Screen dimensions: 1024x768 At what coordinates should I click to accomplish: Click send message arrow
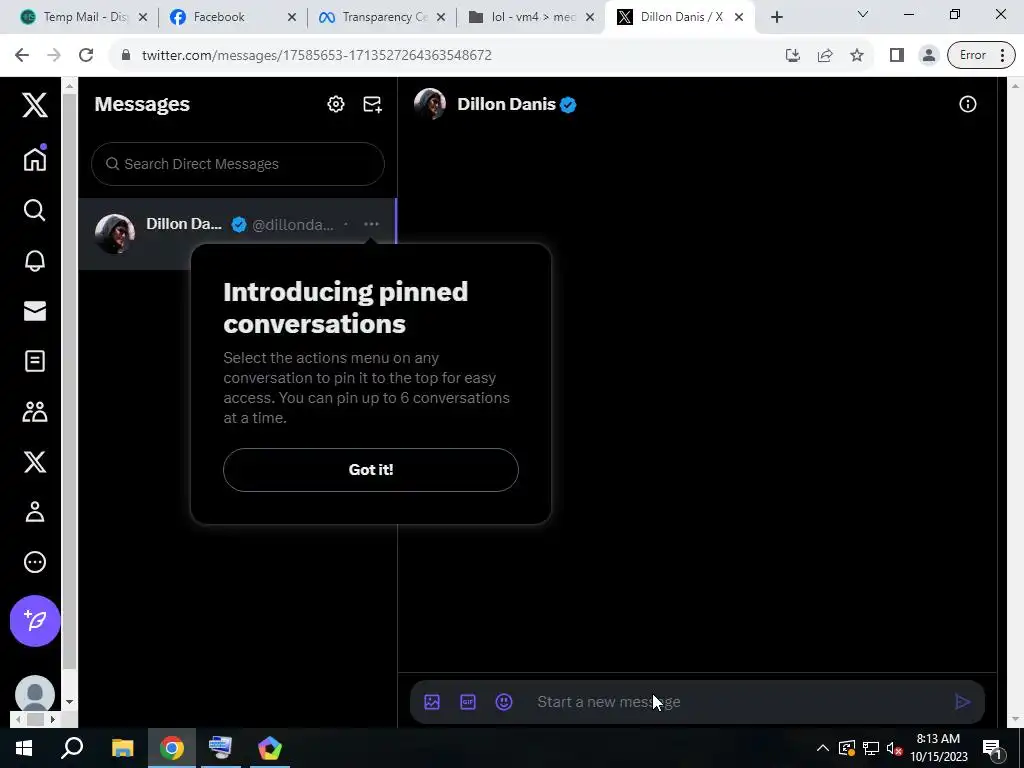[x=963, y=702]
